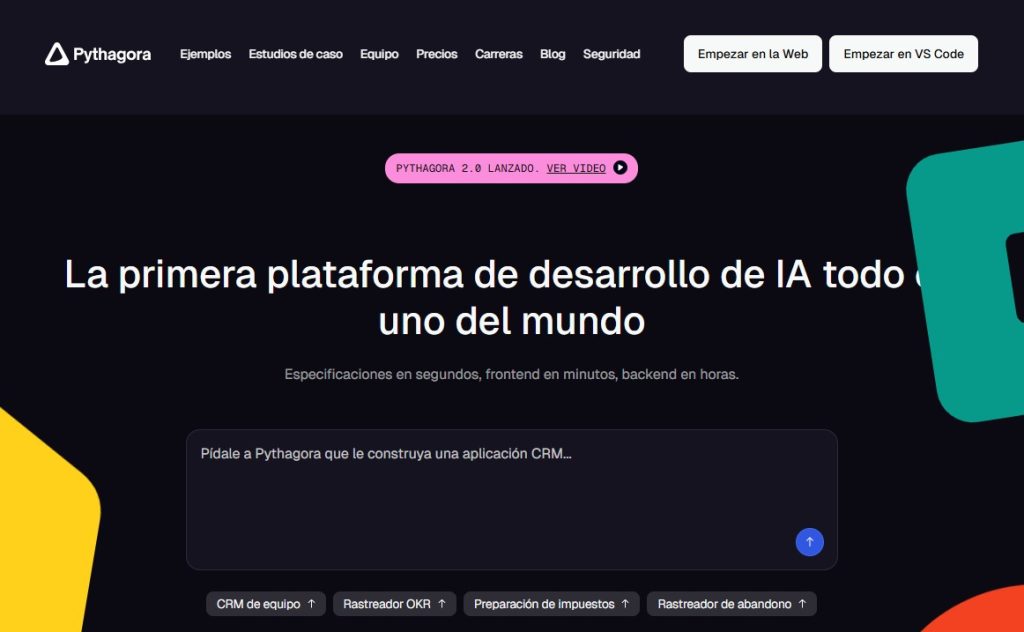Click the arrow on Preparación de impuestos chip
This screenshot has width=1024, height=632.
pos(625,604)
